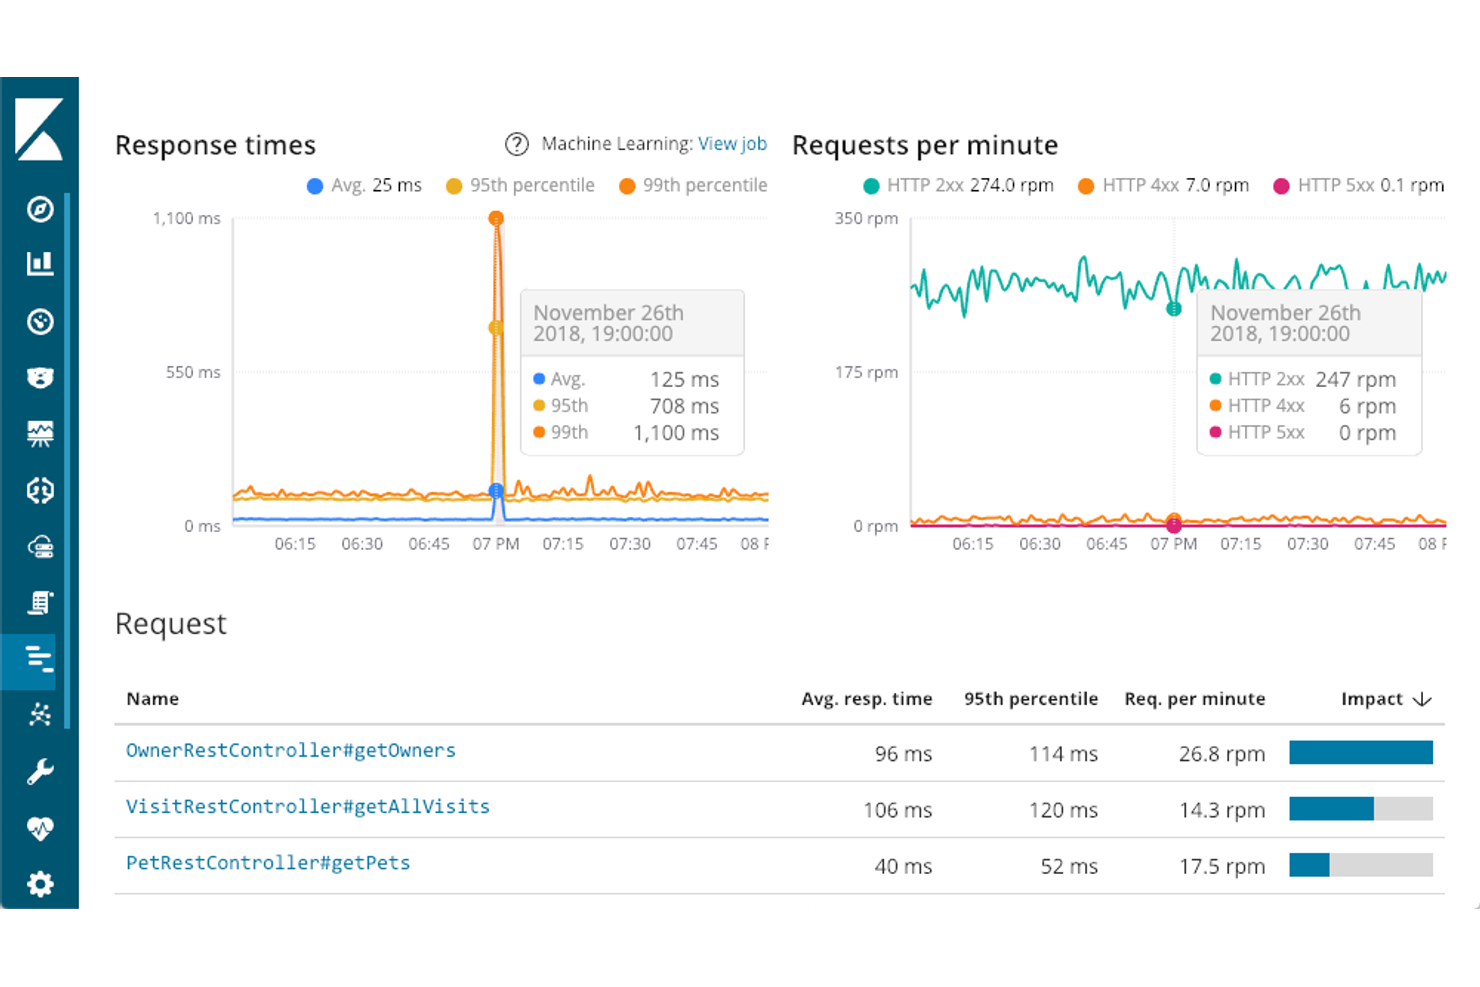Open Management using the gear icon
This screenshot has height=987, width=1480.
tap(39, 884)
